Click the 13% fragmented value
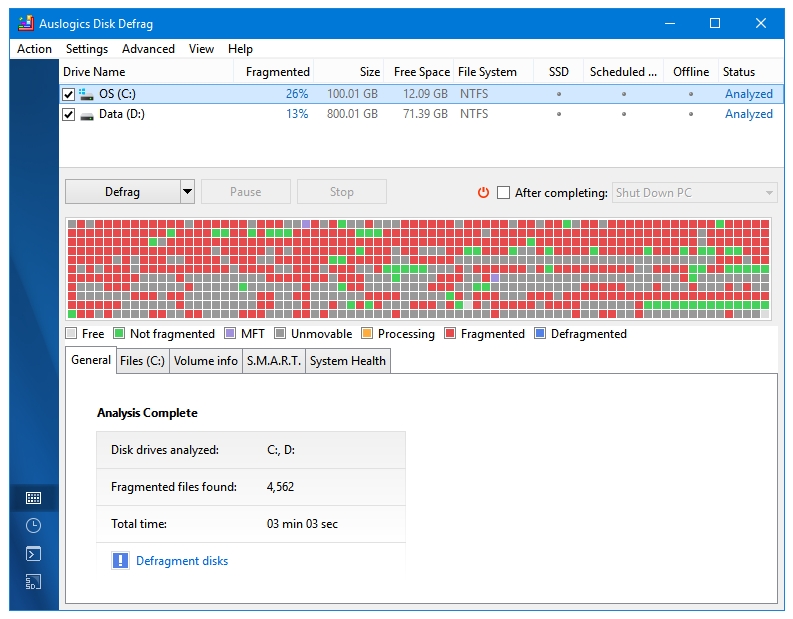 point(297,114)
